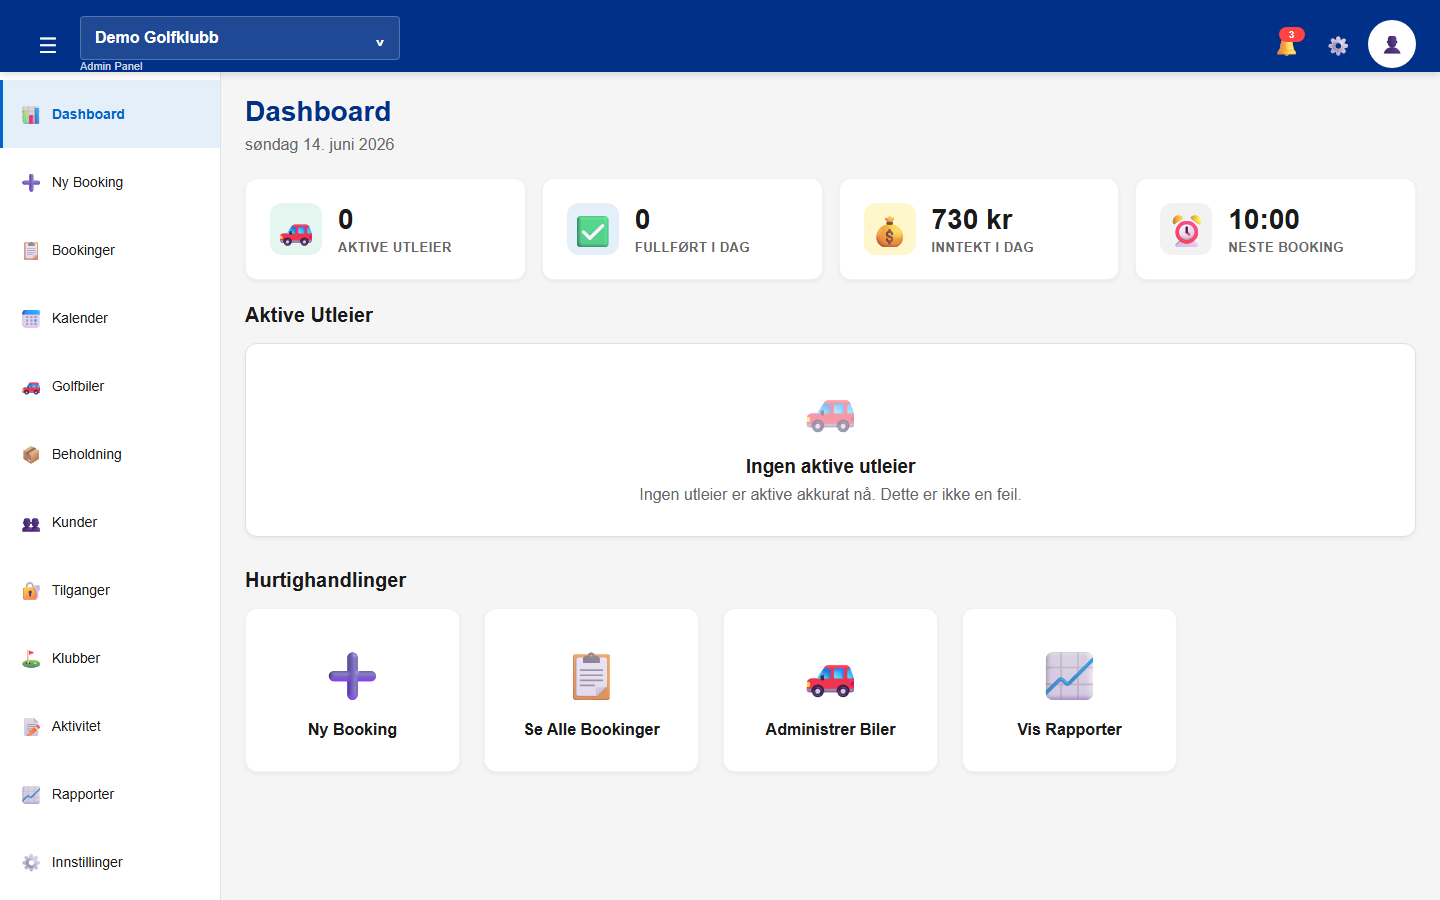Click the Aktivitet memo sidebar icon
1440x900 pixels.
click(x=31, y=726)
